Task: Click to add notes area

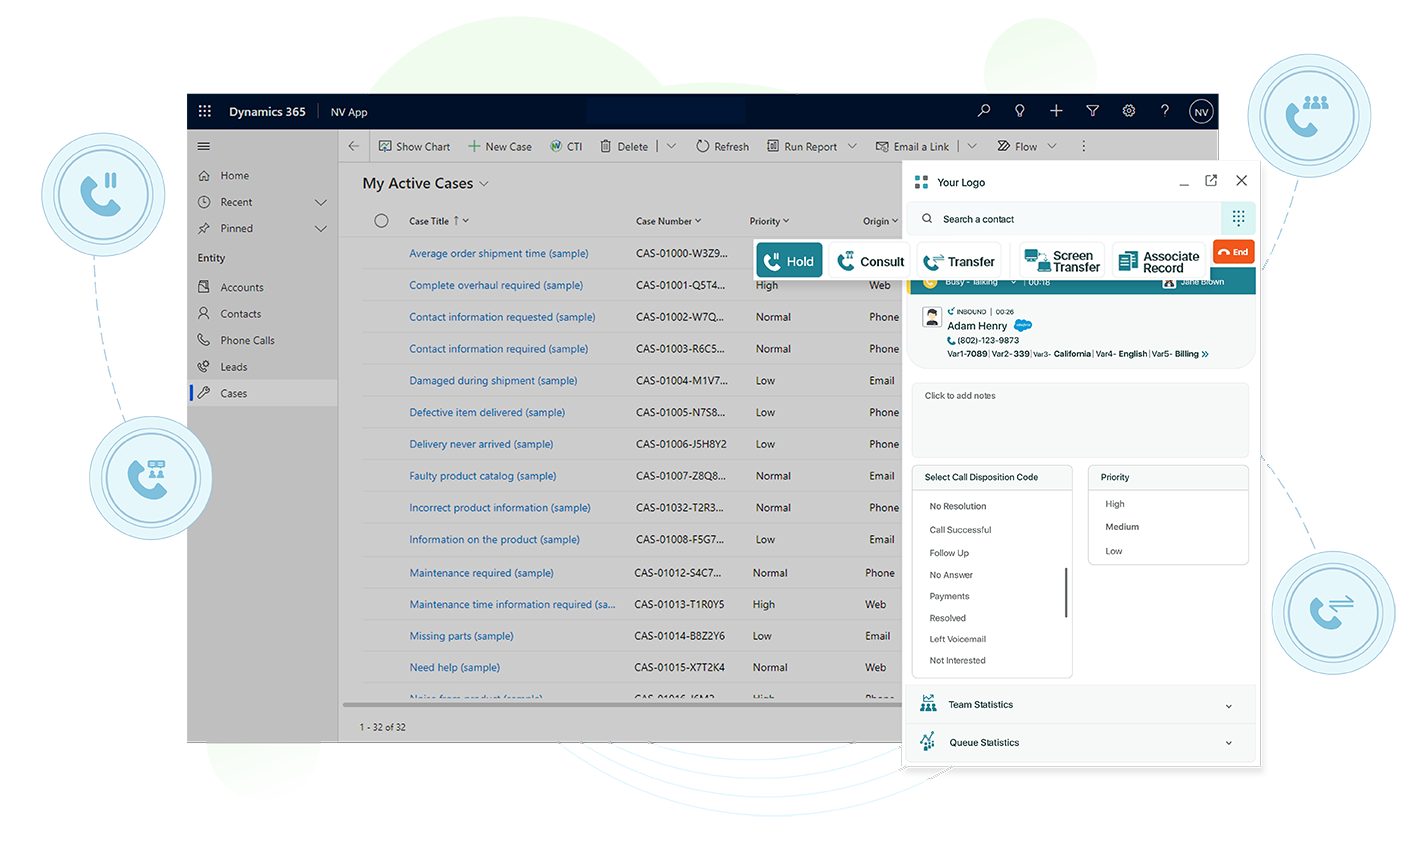Action: [x=1080, y=420]
